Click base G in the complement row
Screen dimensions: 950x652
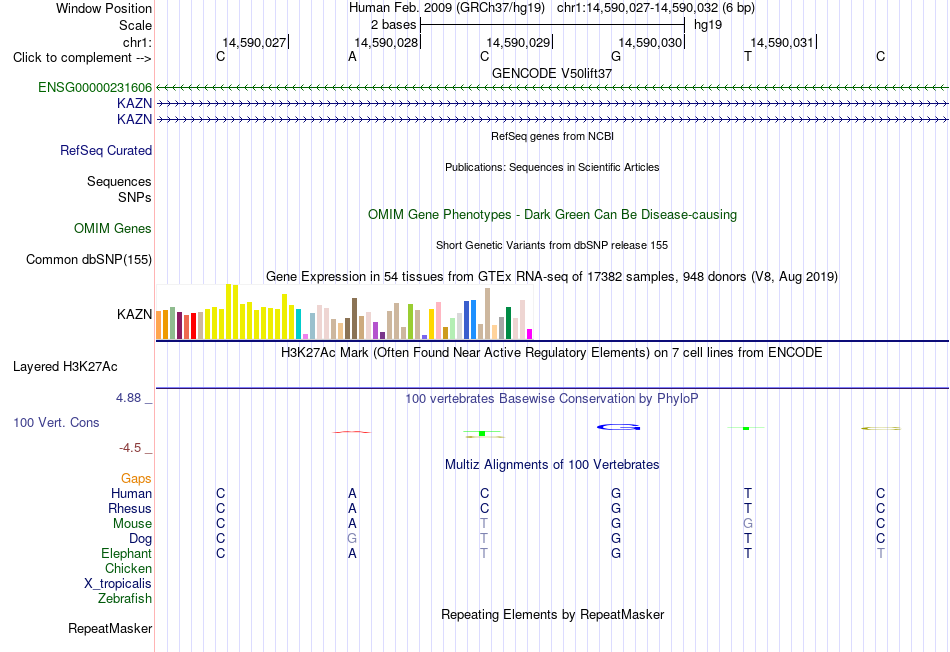tap(616, 56)
